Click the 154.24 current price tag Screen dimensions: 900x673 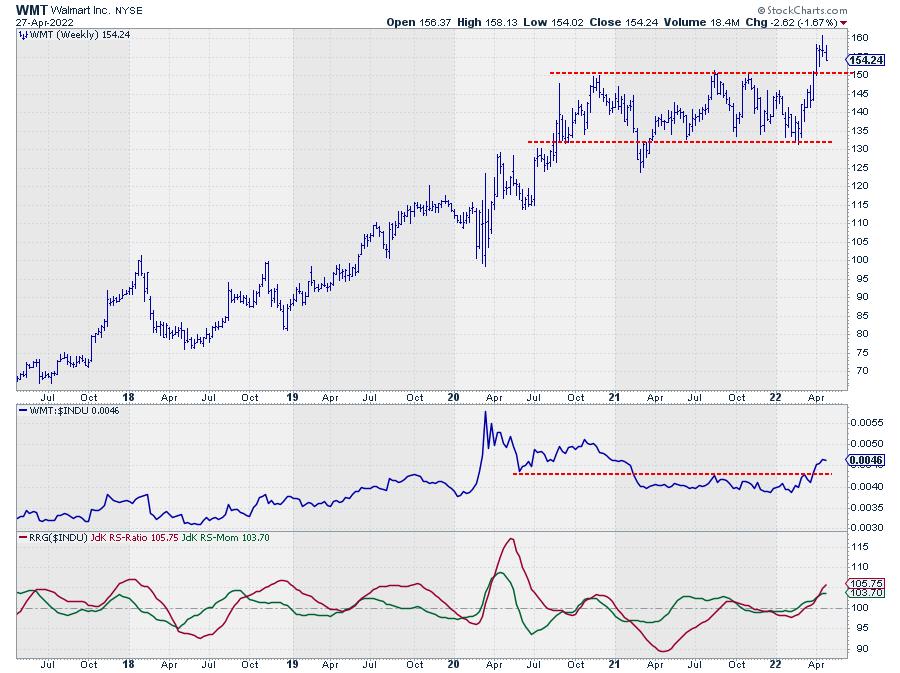coord(864,60)
